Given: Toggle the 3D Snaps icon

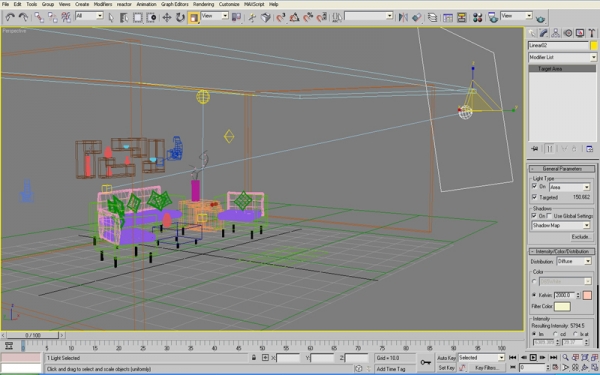Looking at the screenshot, I should pos(281,17).
